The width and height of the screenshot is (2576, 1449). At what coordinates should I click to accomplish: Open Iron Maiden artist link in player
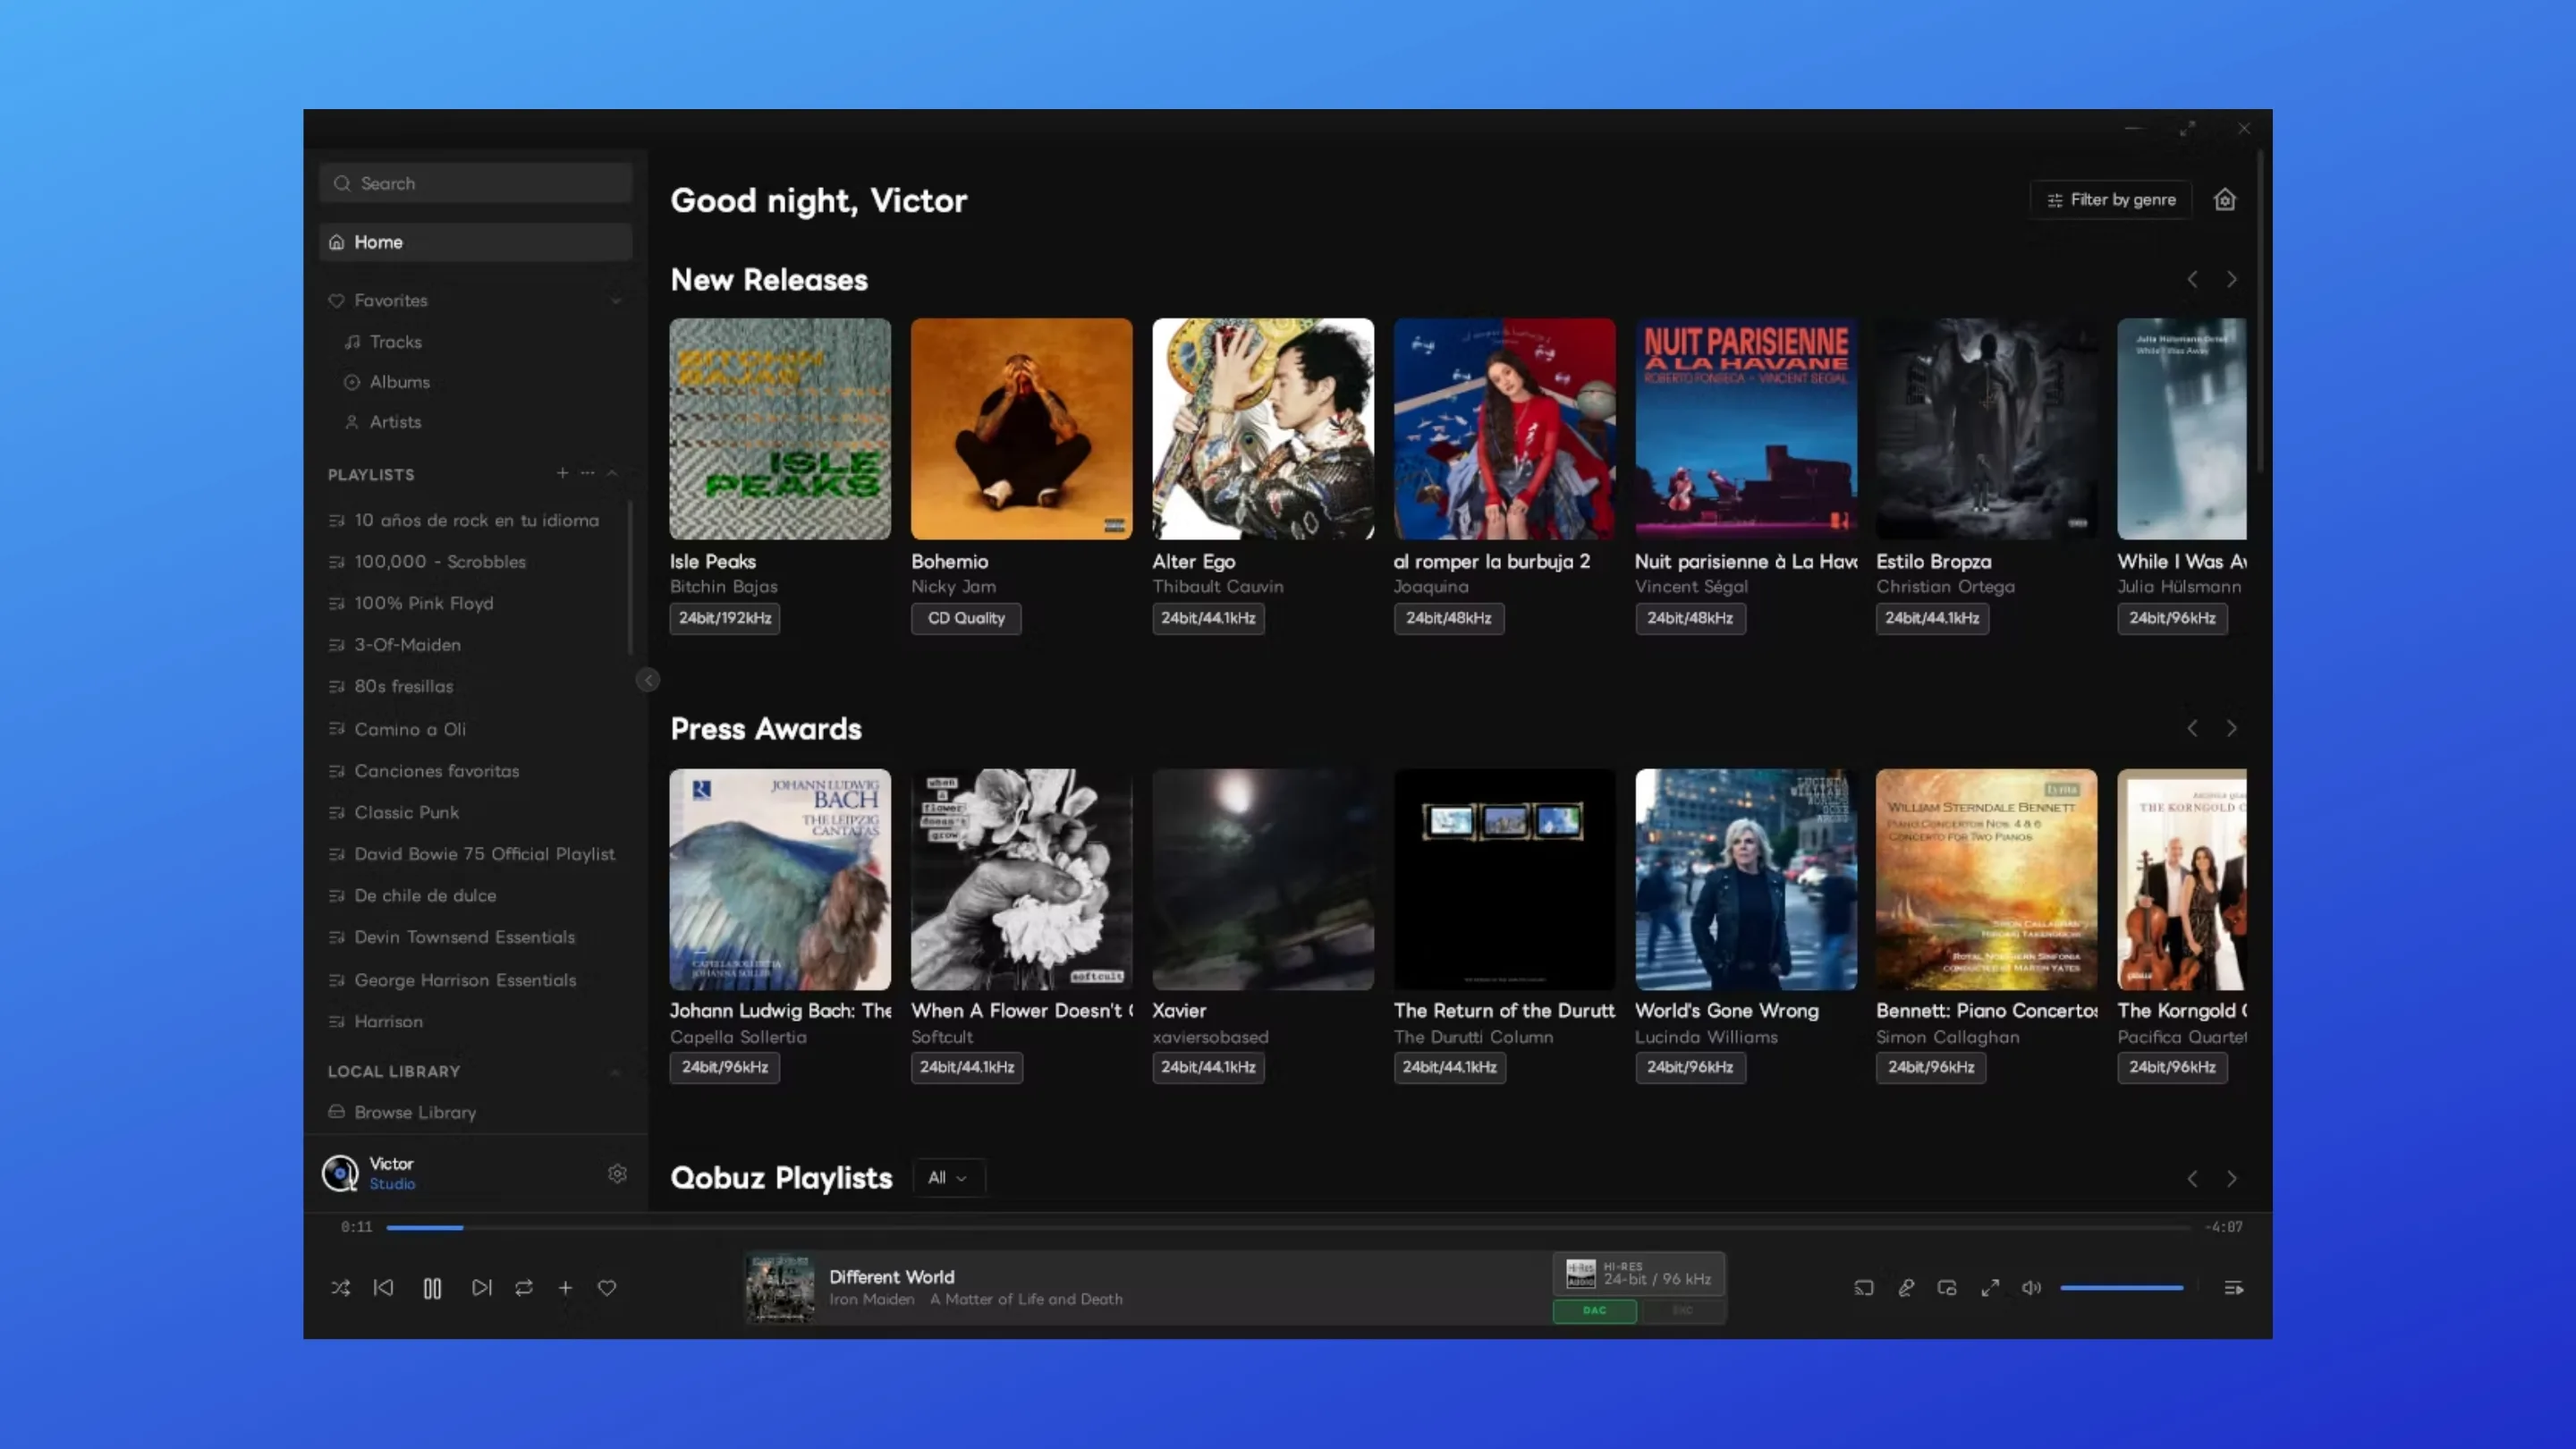(871, 1299)
